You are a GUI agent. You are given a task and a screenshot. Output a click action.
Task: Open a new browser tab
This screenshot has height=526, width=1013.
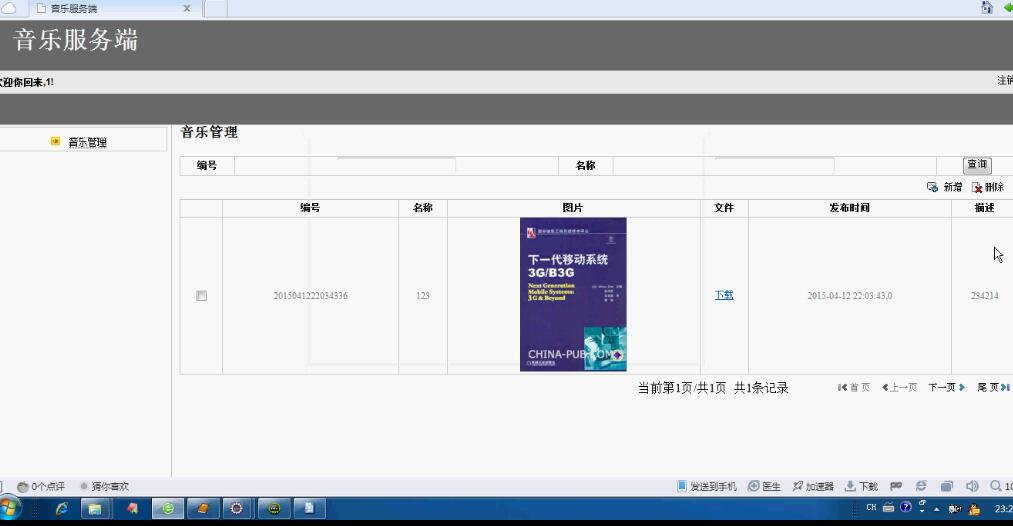216,8
